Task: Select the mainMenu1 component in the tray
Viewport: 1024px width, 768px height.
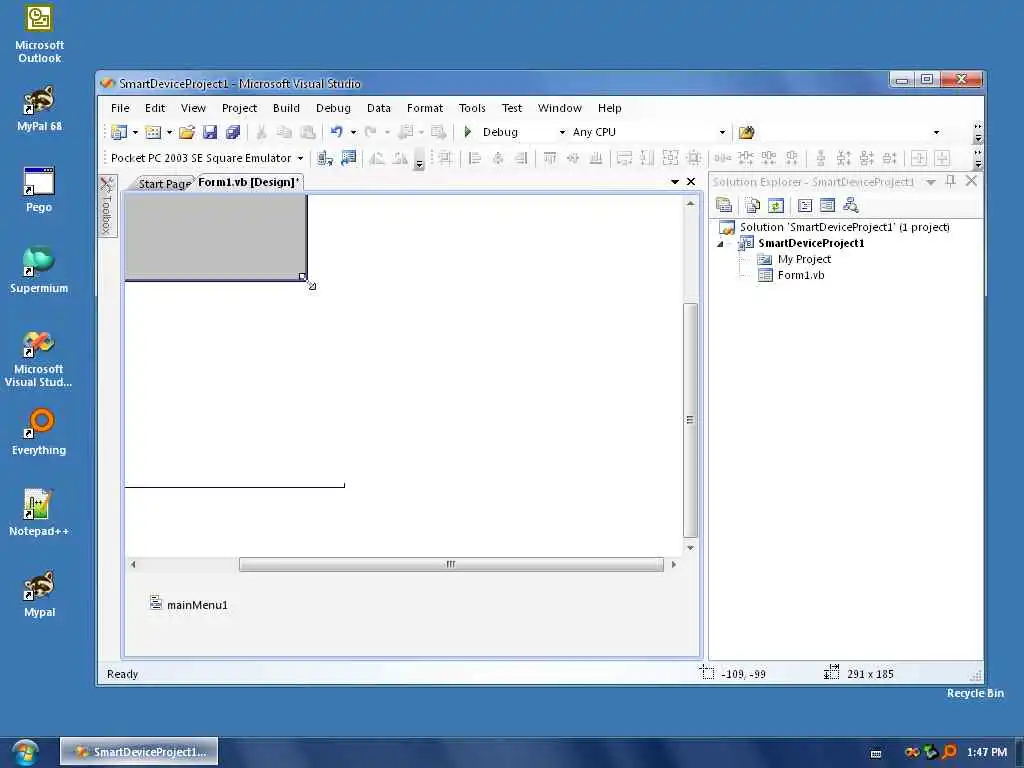Action: (189, 604)
